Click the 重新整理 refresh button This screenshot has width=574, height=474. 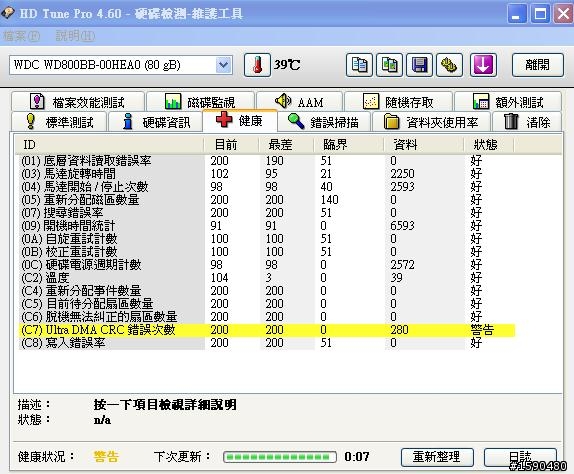click(437, 457)
